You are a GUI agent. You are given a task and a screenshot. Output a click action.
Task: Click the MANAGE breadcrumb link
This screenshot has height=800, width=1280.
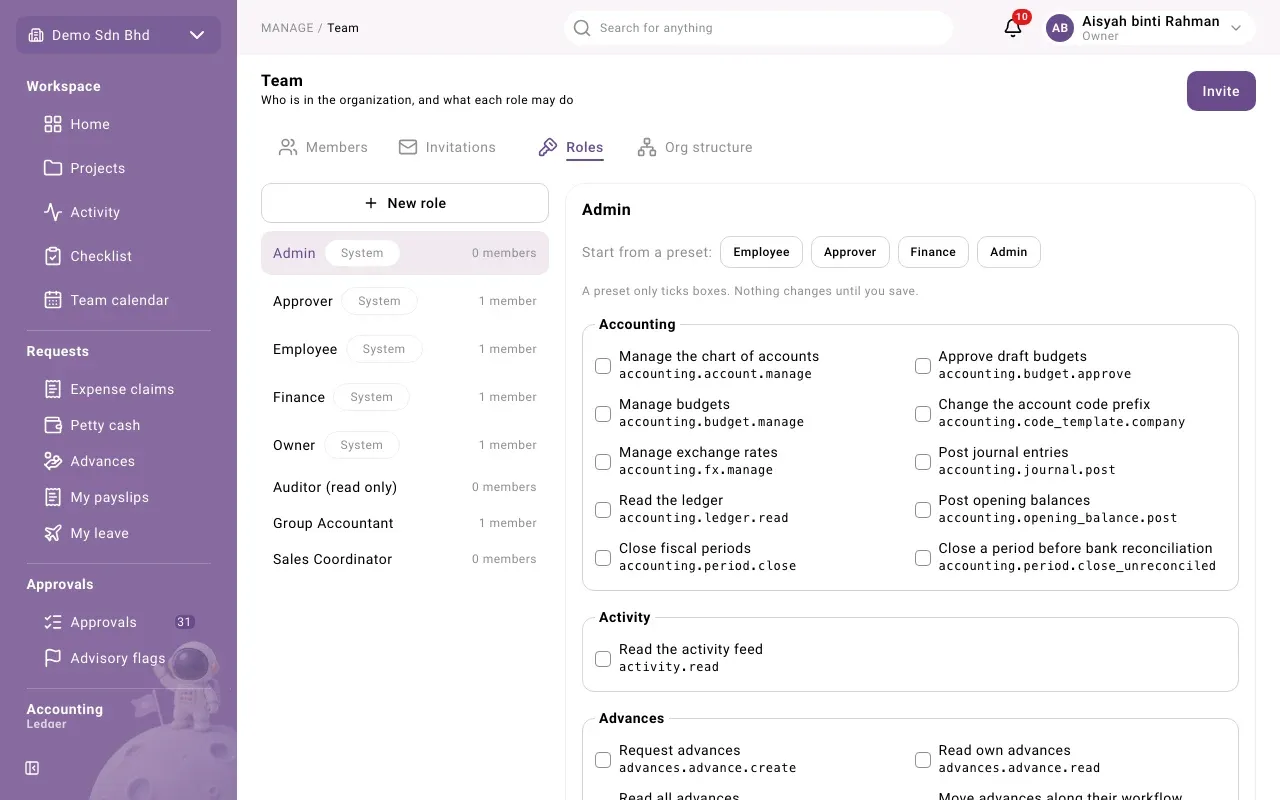click(x=287, y=28)
